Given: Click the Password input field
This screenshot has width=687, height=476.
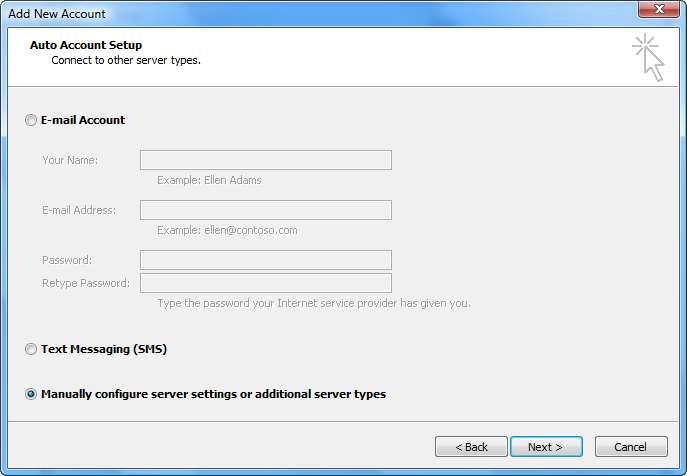Looking at the screenshot, I should pyautogui.click(x=266, y=260).
